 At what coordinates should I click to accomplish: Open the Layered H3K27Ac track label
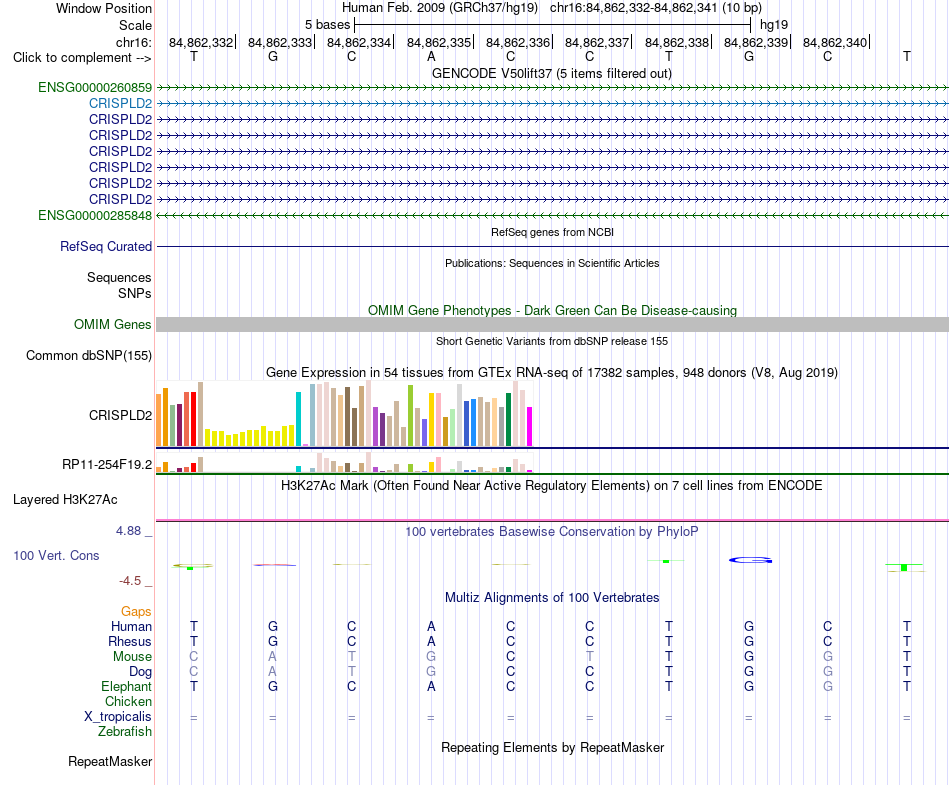[65, 500]
